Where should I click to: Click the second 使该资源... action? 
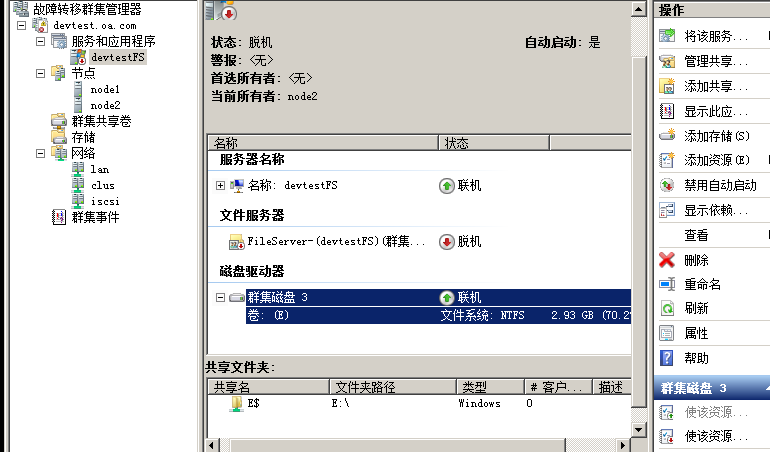(x=716, y=436)
